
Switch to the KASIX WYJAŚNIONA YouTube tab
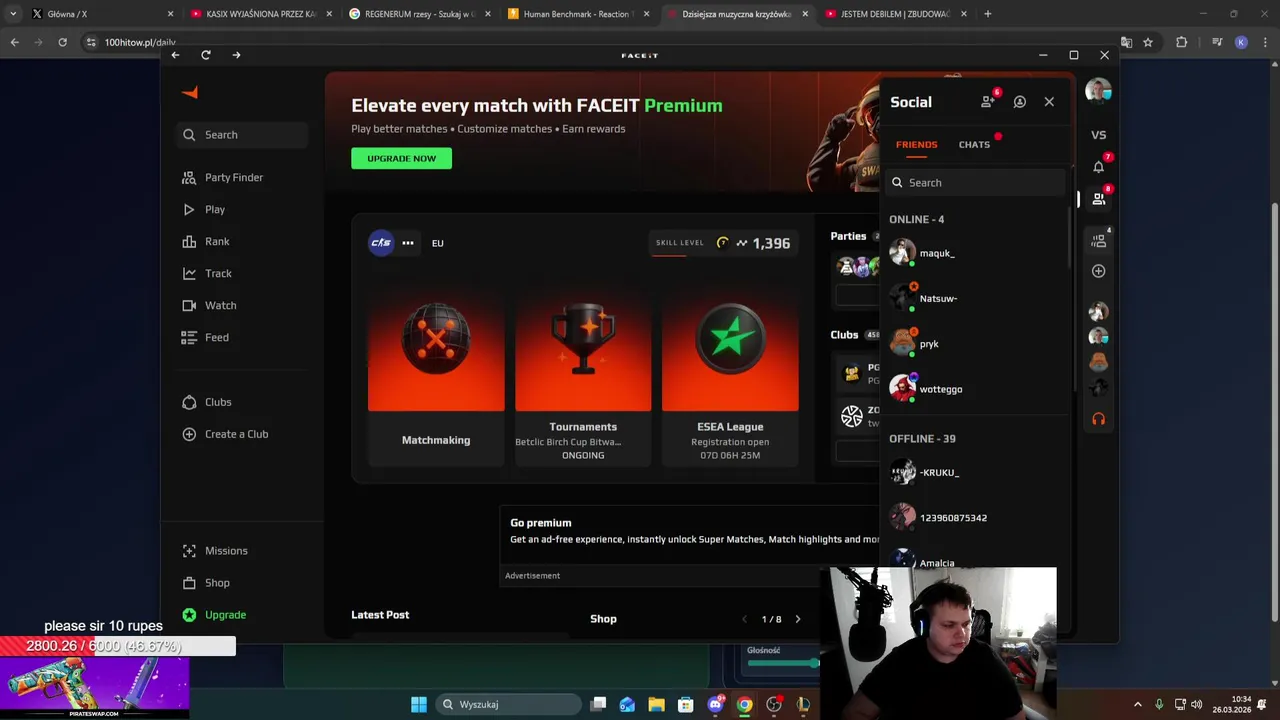point(260,14)
